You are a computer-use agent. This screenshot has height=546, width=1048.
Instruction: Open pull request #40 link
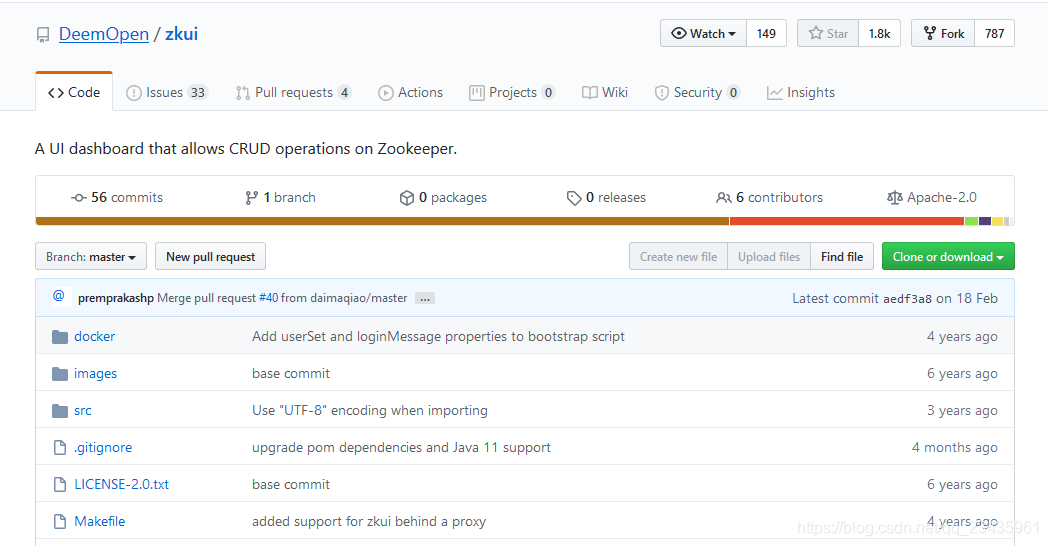click(x=269, y=298)
